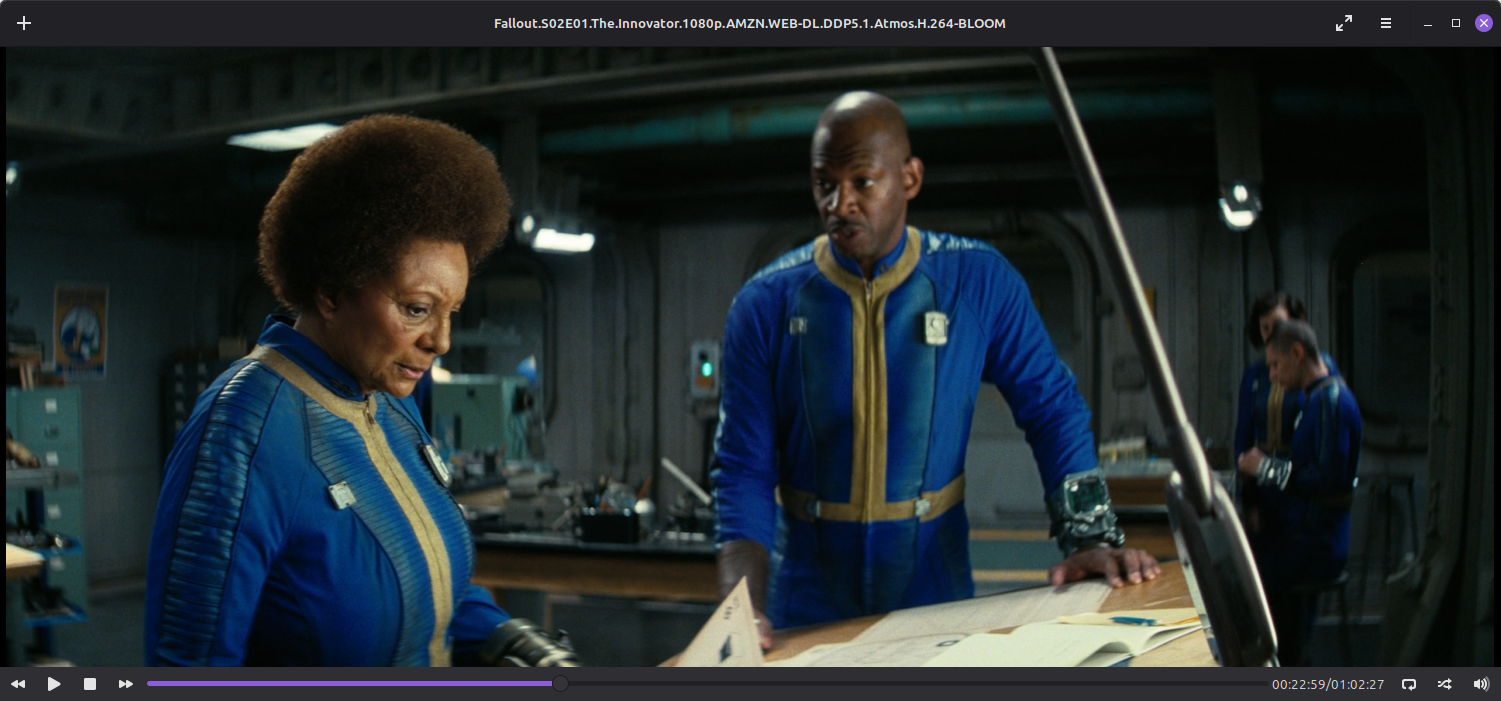The height and width of the screenshot is (701, 1501).
Task: Toggle repeat/loop playback mode
Action: (x=1409, y=684)
